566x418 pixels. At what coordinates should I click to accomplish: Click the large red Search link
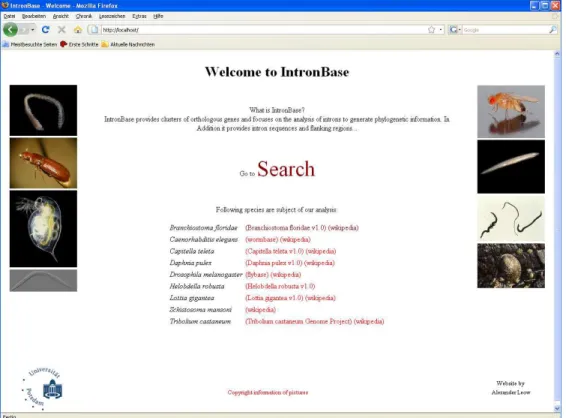point(286,169)
